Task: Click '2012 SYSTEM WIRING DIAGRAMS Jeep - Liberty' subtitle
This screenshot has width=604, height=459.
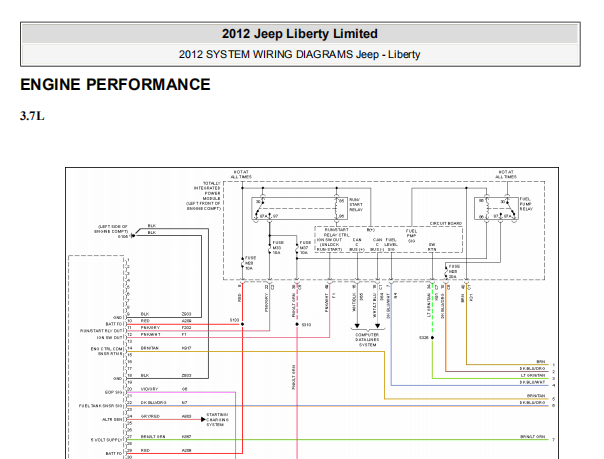Action: (299, 54)
